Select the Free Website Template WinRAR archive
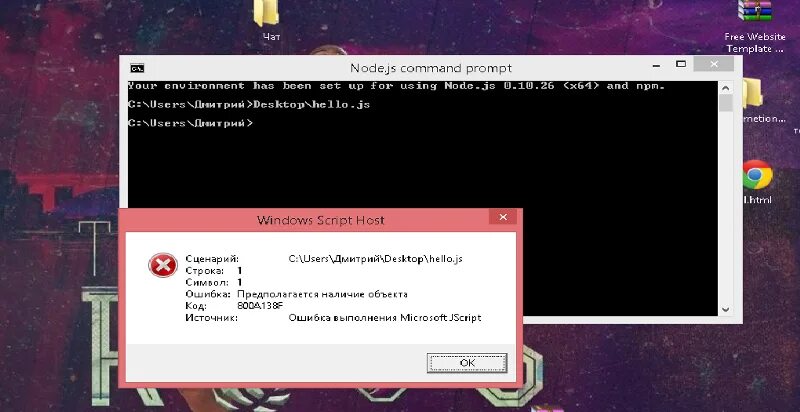 pyautogui.click(x=755, y=25)
